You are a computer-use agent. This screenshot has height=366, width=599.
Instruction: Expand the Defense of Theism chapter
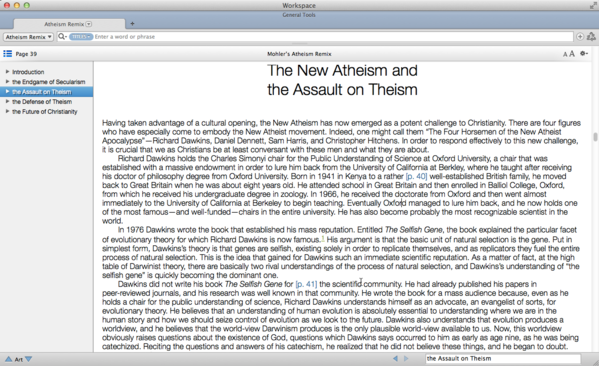7,102
